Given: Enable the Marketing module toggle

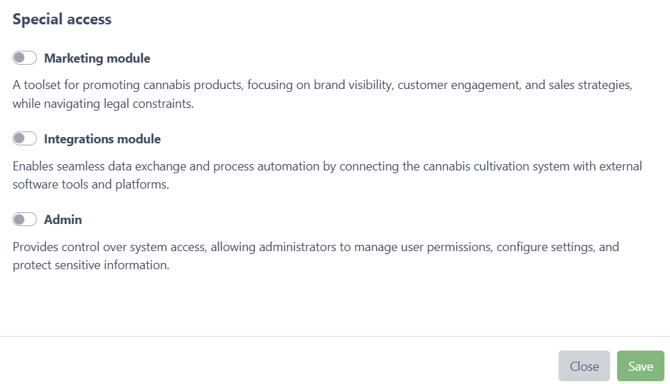Looking at the screenshot, I should [x=24, y=58].
